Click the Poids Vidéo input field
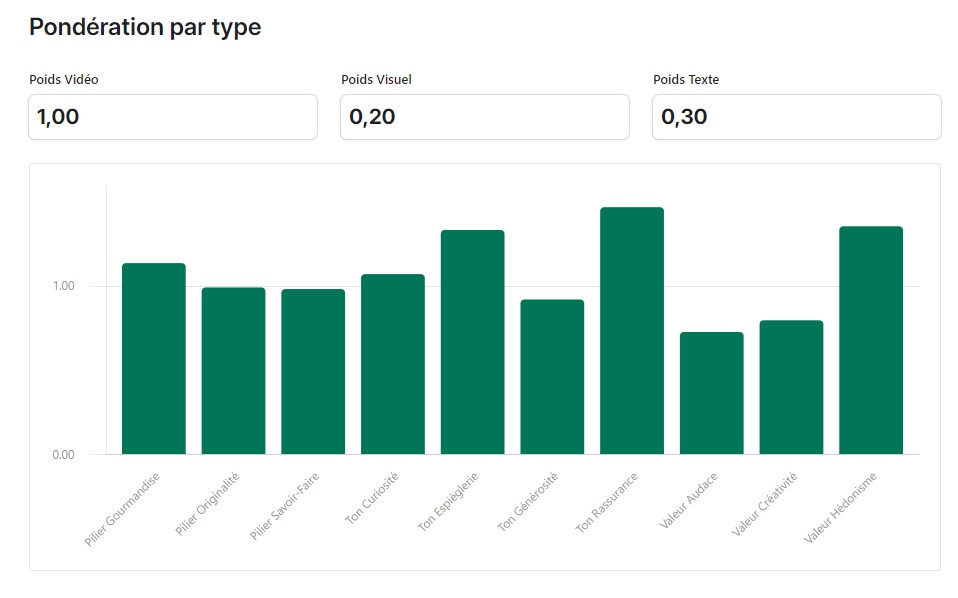This screenshot has width=958, height=598. click(x=172, y=117)
